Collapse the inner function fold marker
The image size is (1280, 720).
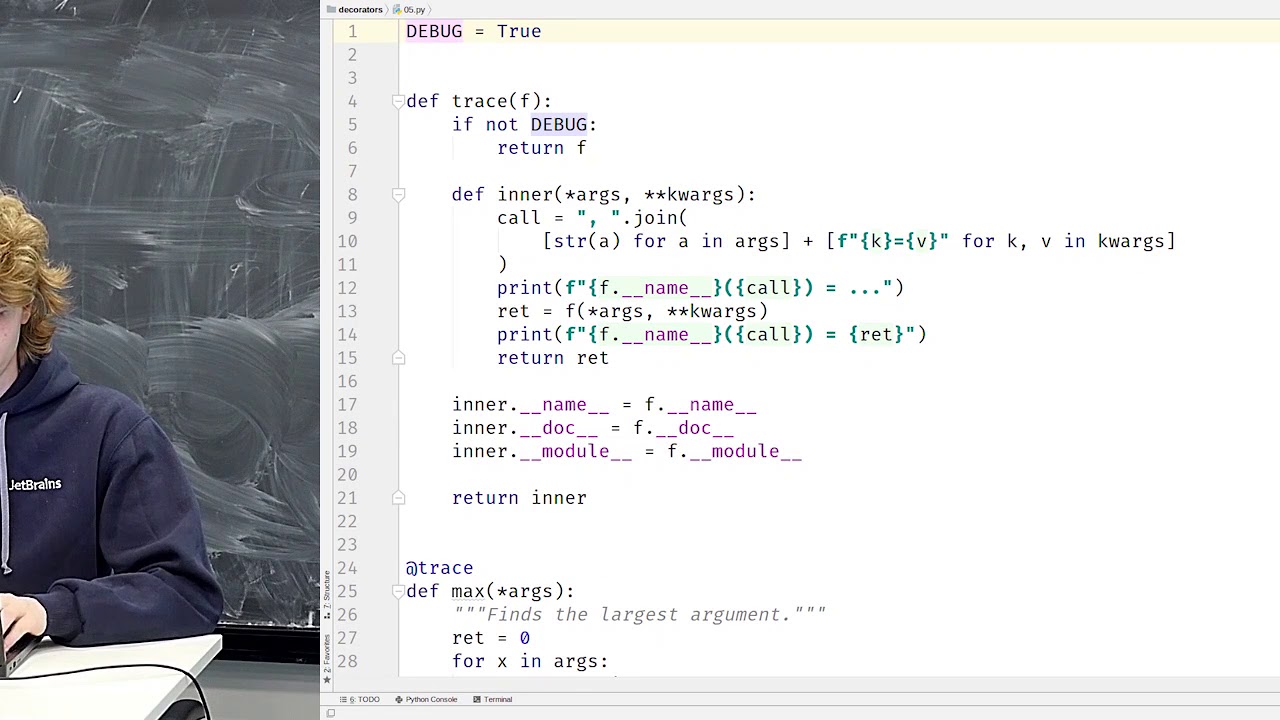coord(398,195)
